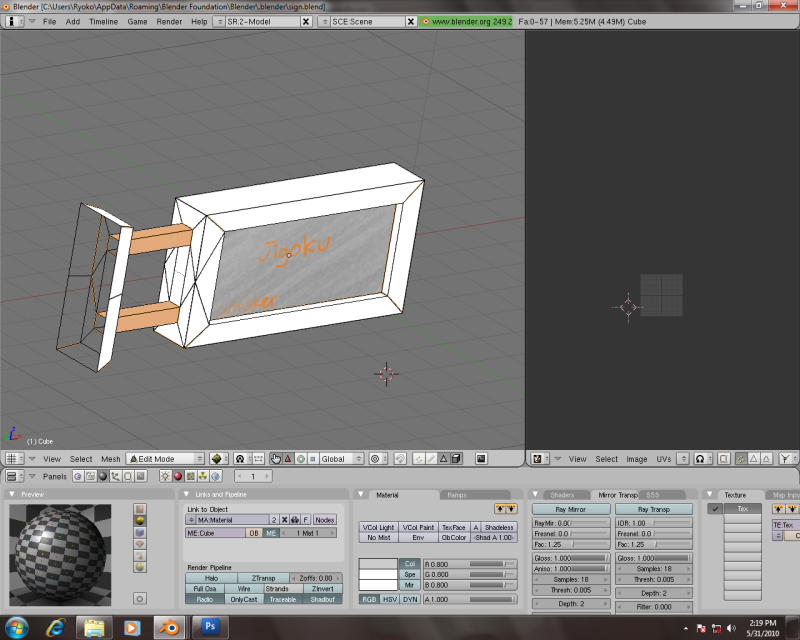800x640 pixels.
Task: Enable Ray Mirror in Mirror Transp
Action: (571, 509)
